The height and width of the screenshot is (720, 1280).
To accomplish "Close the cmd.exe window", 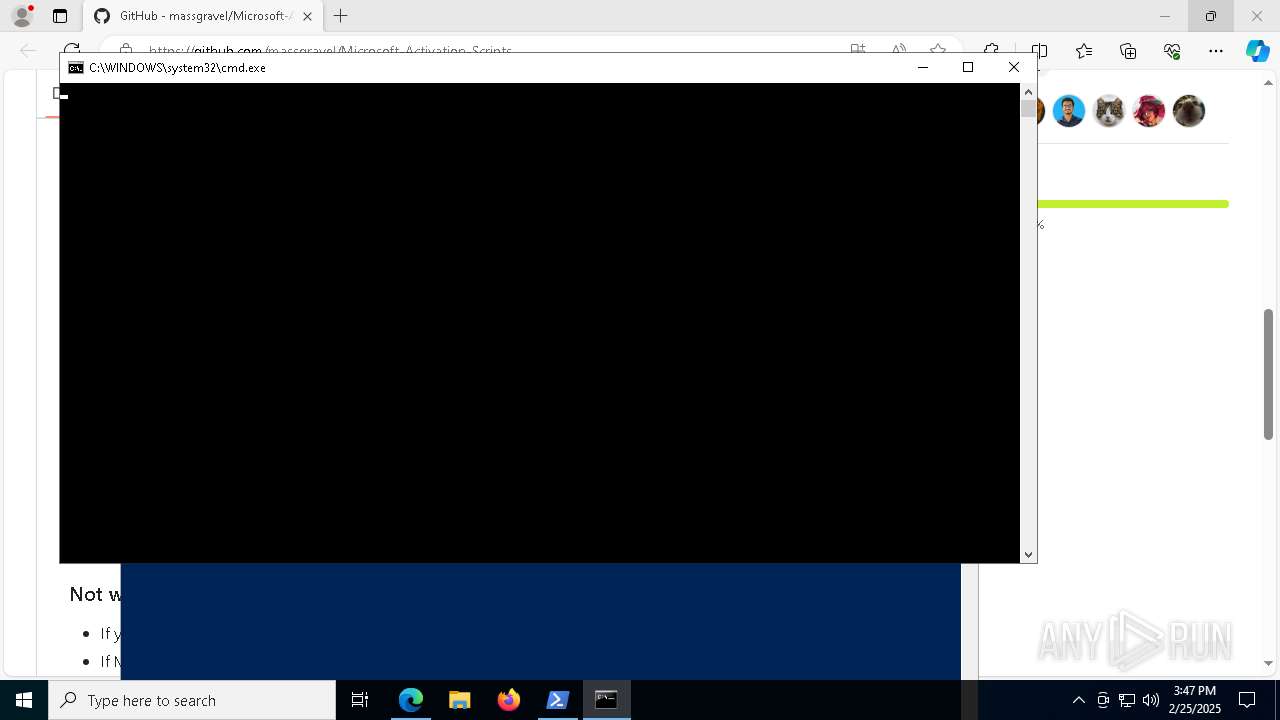I will pyautogui.click(x=1014, y=68).
